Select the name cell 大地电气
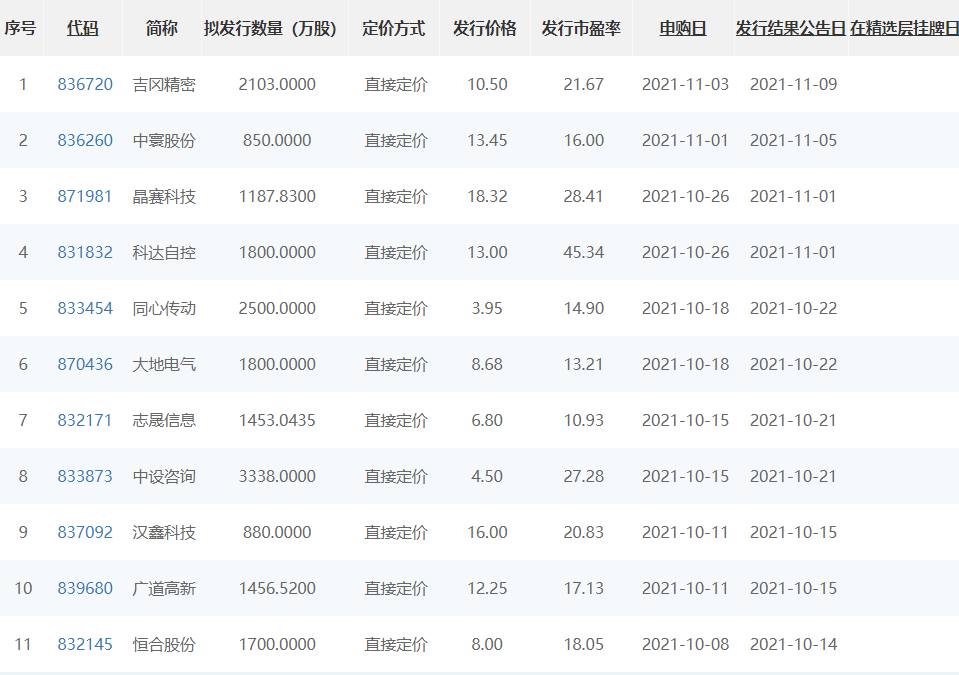959x675 pixels. [164, 364]
